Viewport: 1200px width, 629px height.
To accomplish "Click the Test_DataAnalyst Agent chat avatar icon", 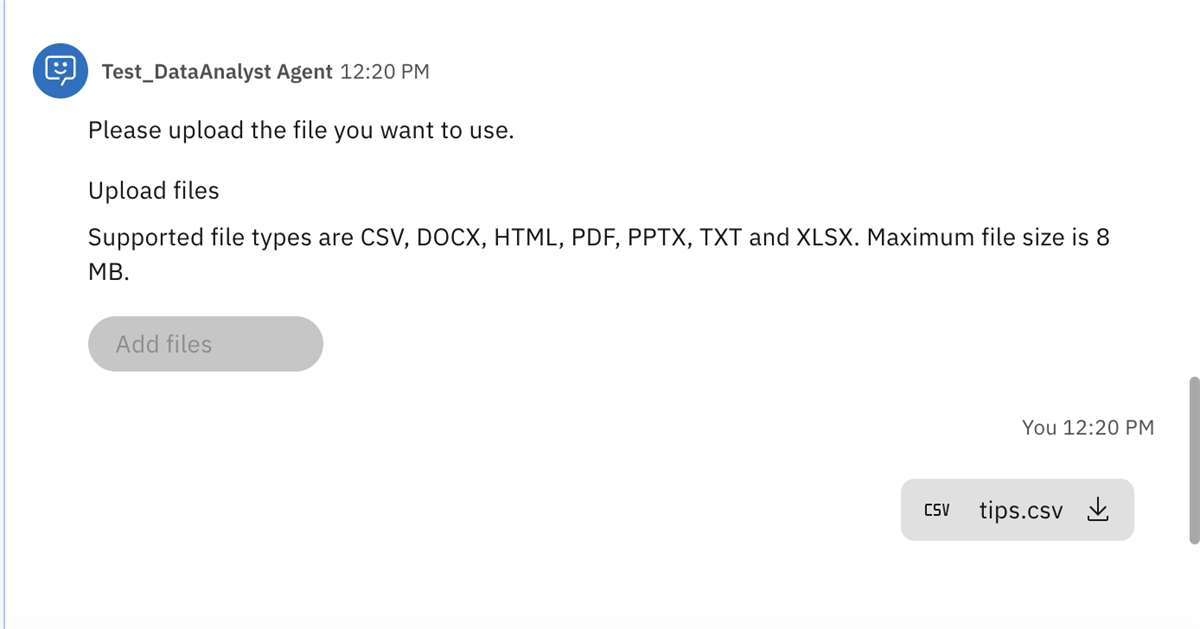I will click(62, 70).
